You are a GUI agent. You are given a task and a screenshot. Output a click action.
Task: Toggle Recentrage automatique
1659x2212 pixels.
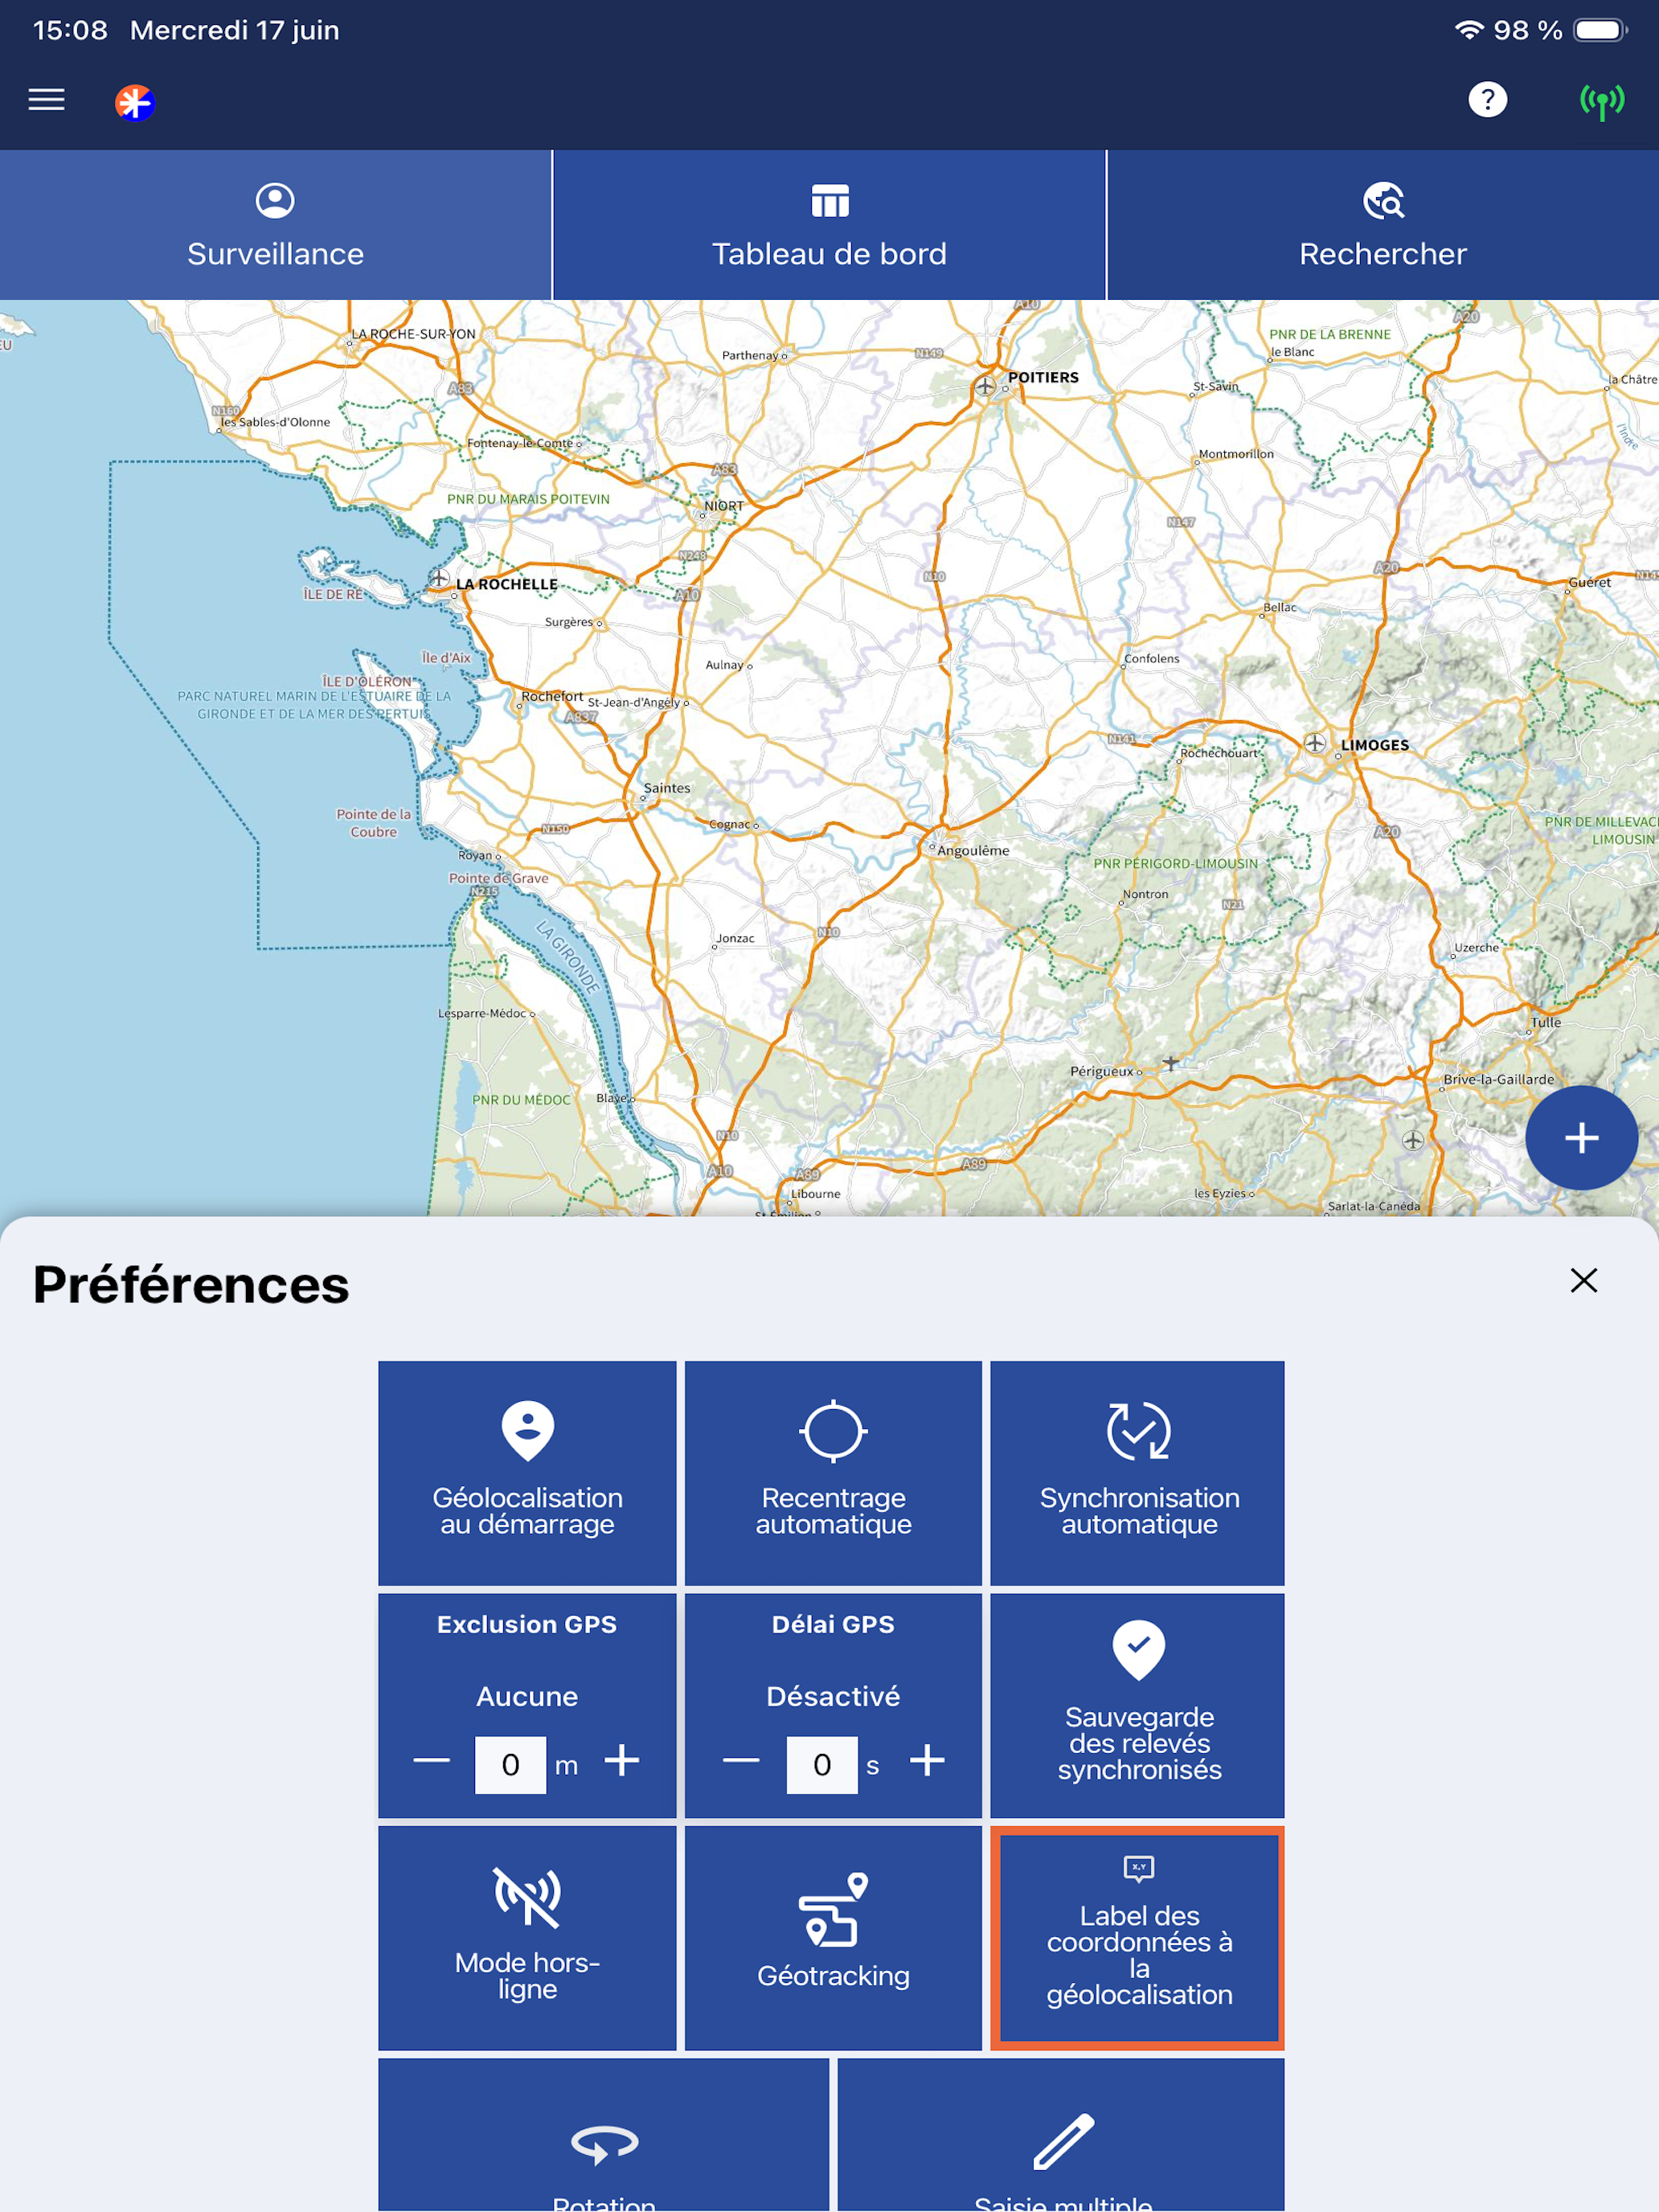(x=833, y=1472)
